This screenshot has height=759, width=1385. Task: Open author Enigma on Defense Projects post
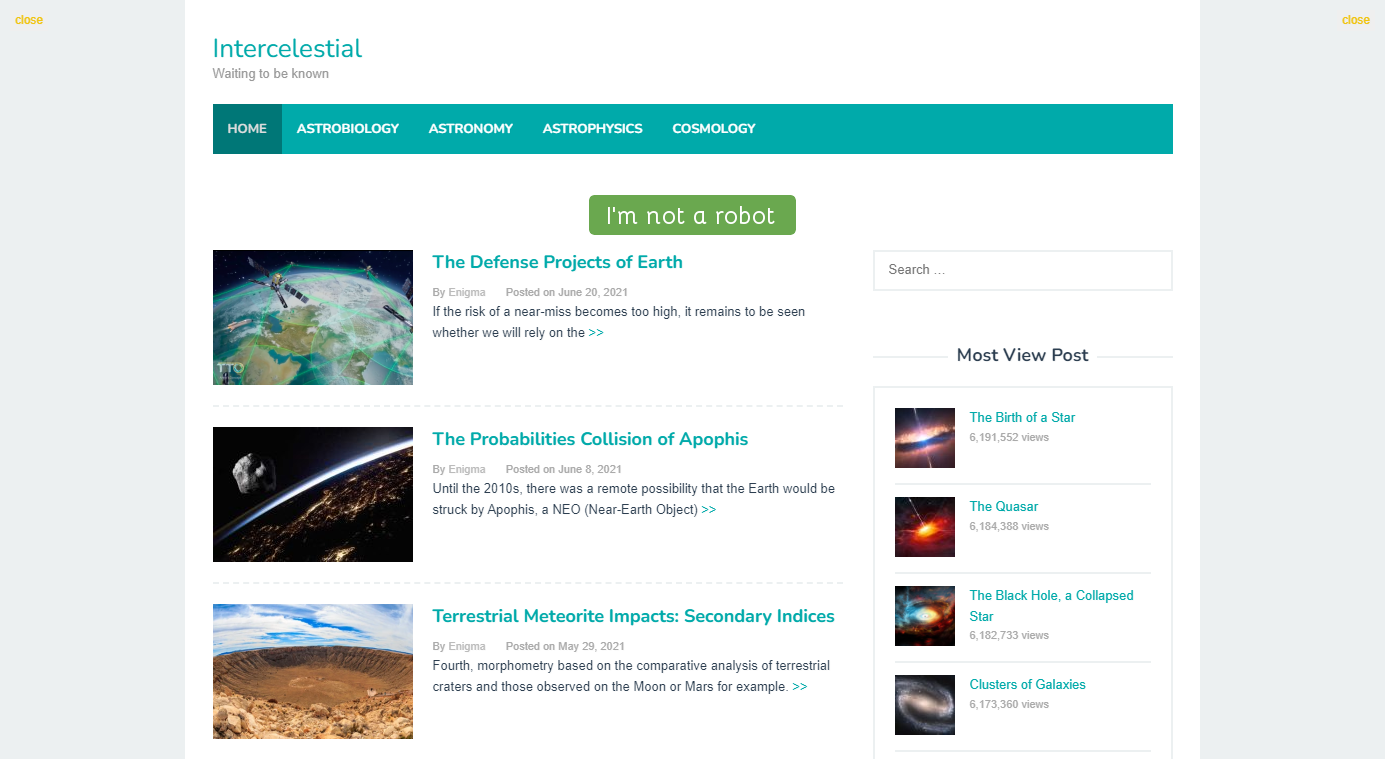tap(466, 292)
